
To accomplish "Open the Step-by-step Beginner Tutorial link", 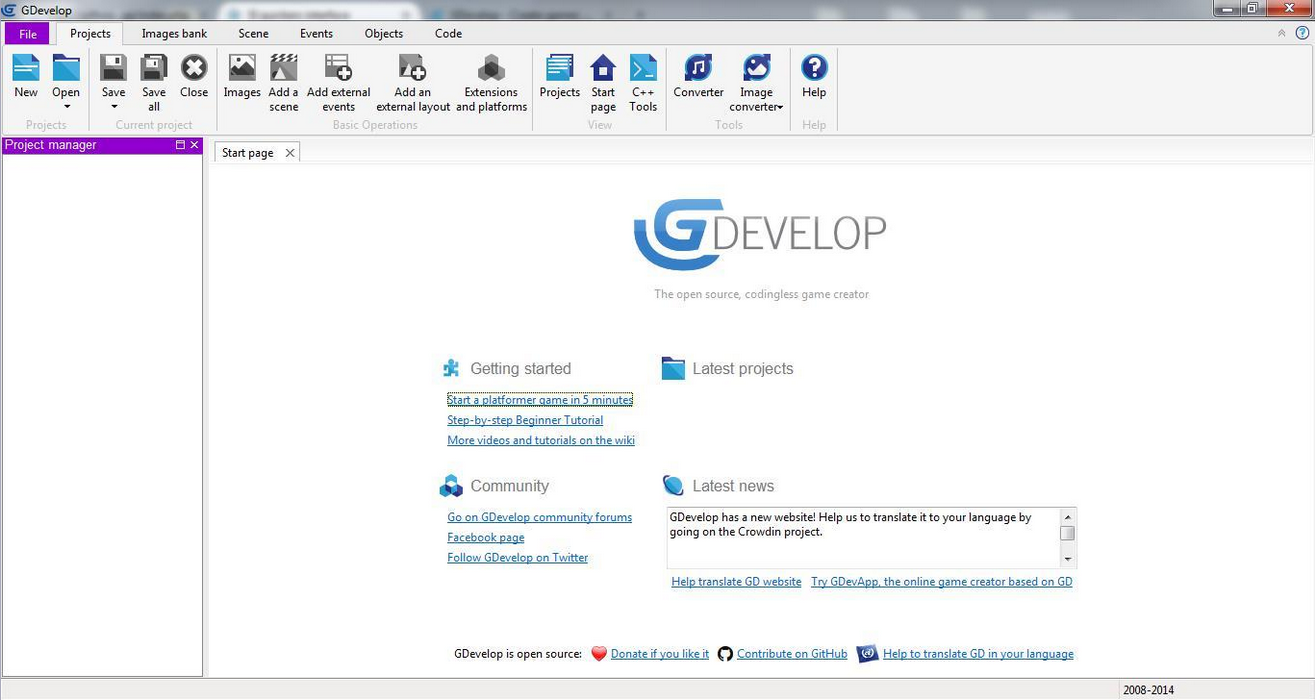I will [525, 420].
